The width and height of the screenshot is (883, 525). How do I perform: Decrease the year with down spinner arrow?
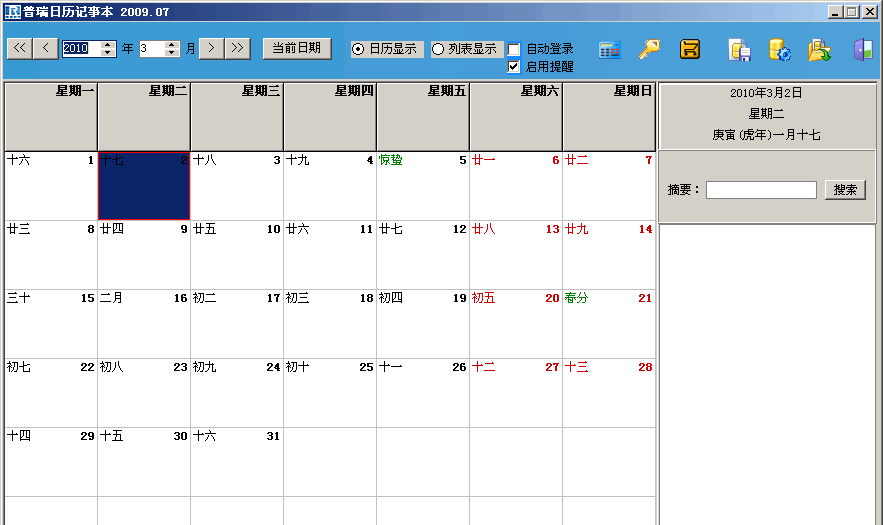coord(108,52)
